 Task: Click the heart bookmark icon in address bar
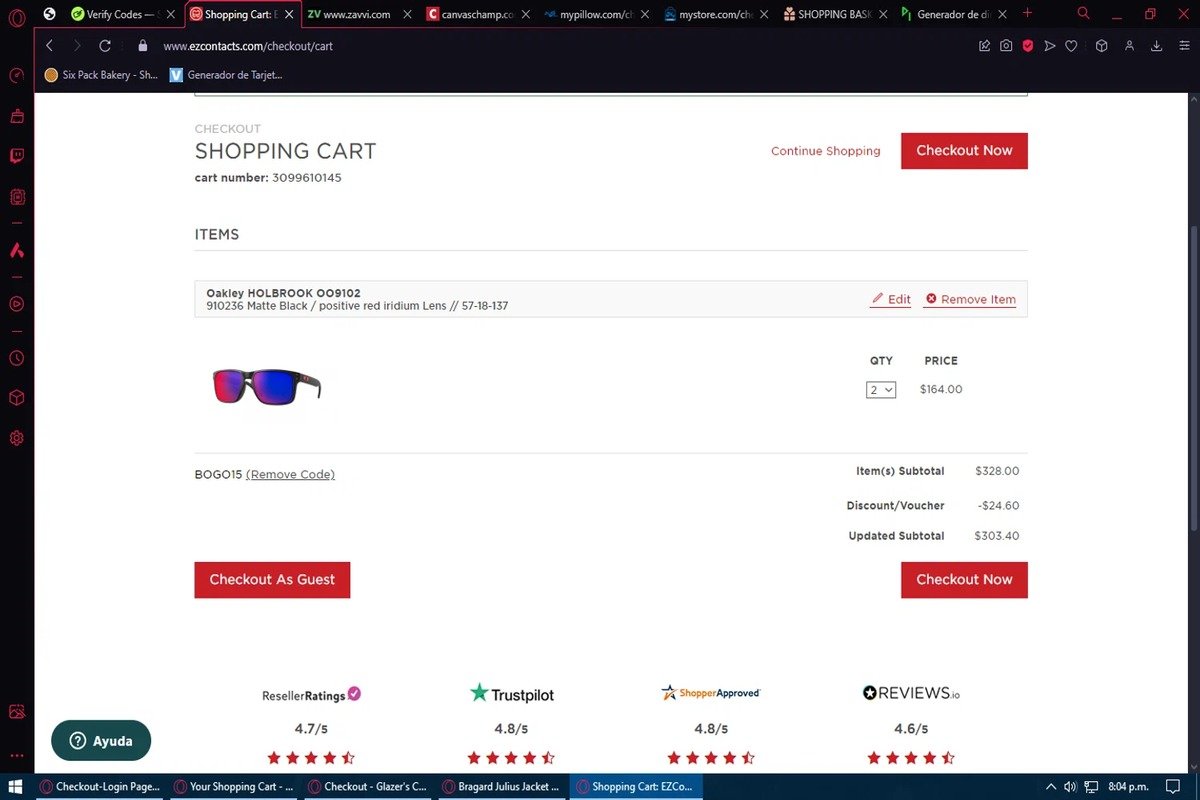pos(1071,46)
